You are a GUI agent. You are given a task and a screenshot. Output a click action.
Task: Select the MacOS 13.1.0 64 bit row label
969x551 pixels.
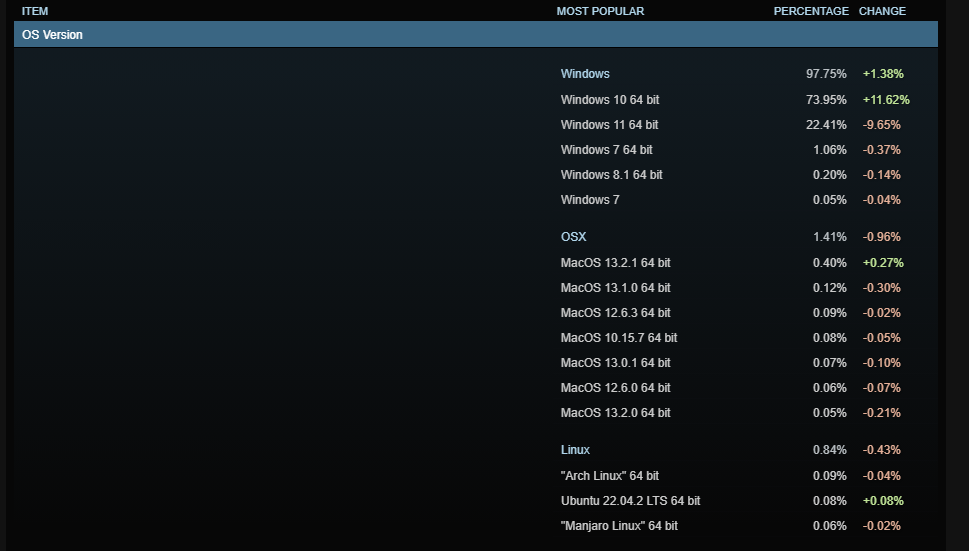(616, 288)
